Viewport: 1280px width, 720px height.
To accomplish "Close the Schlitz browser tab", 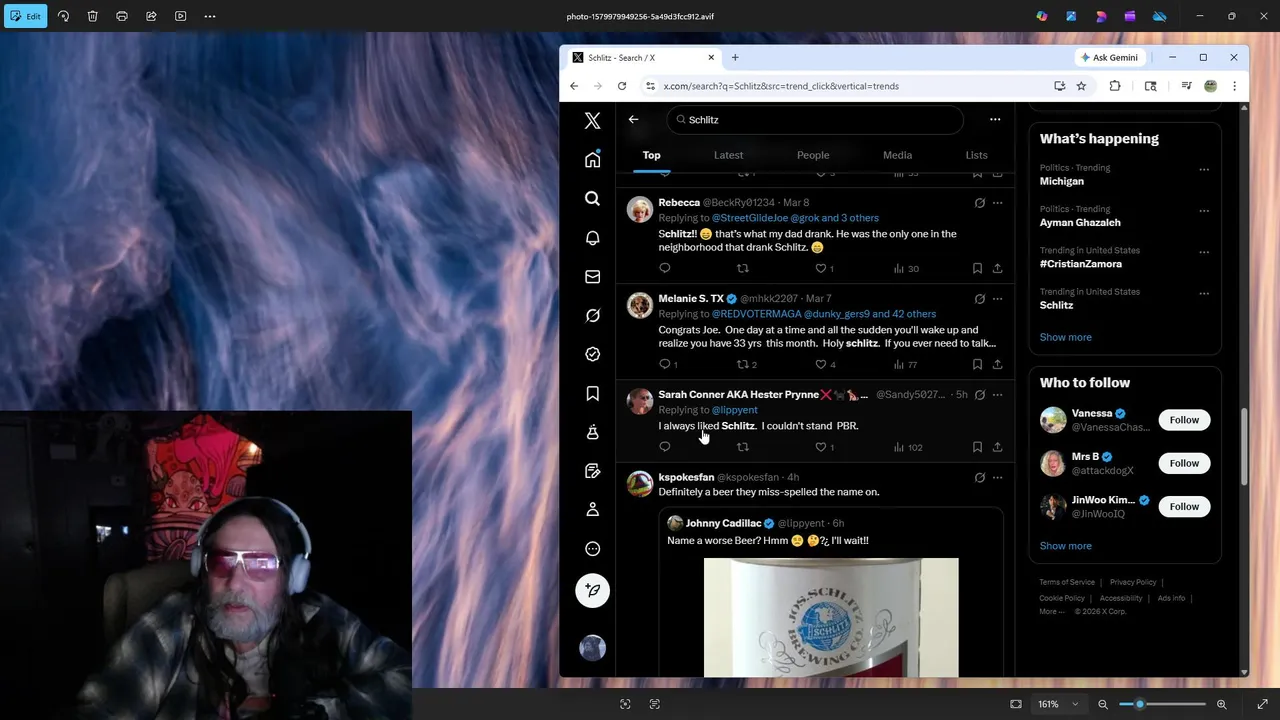I will 711,57.
